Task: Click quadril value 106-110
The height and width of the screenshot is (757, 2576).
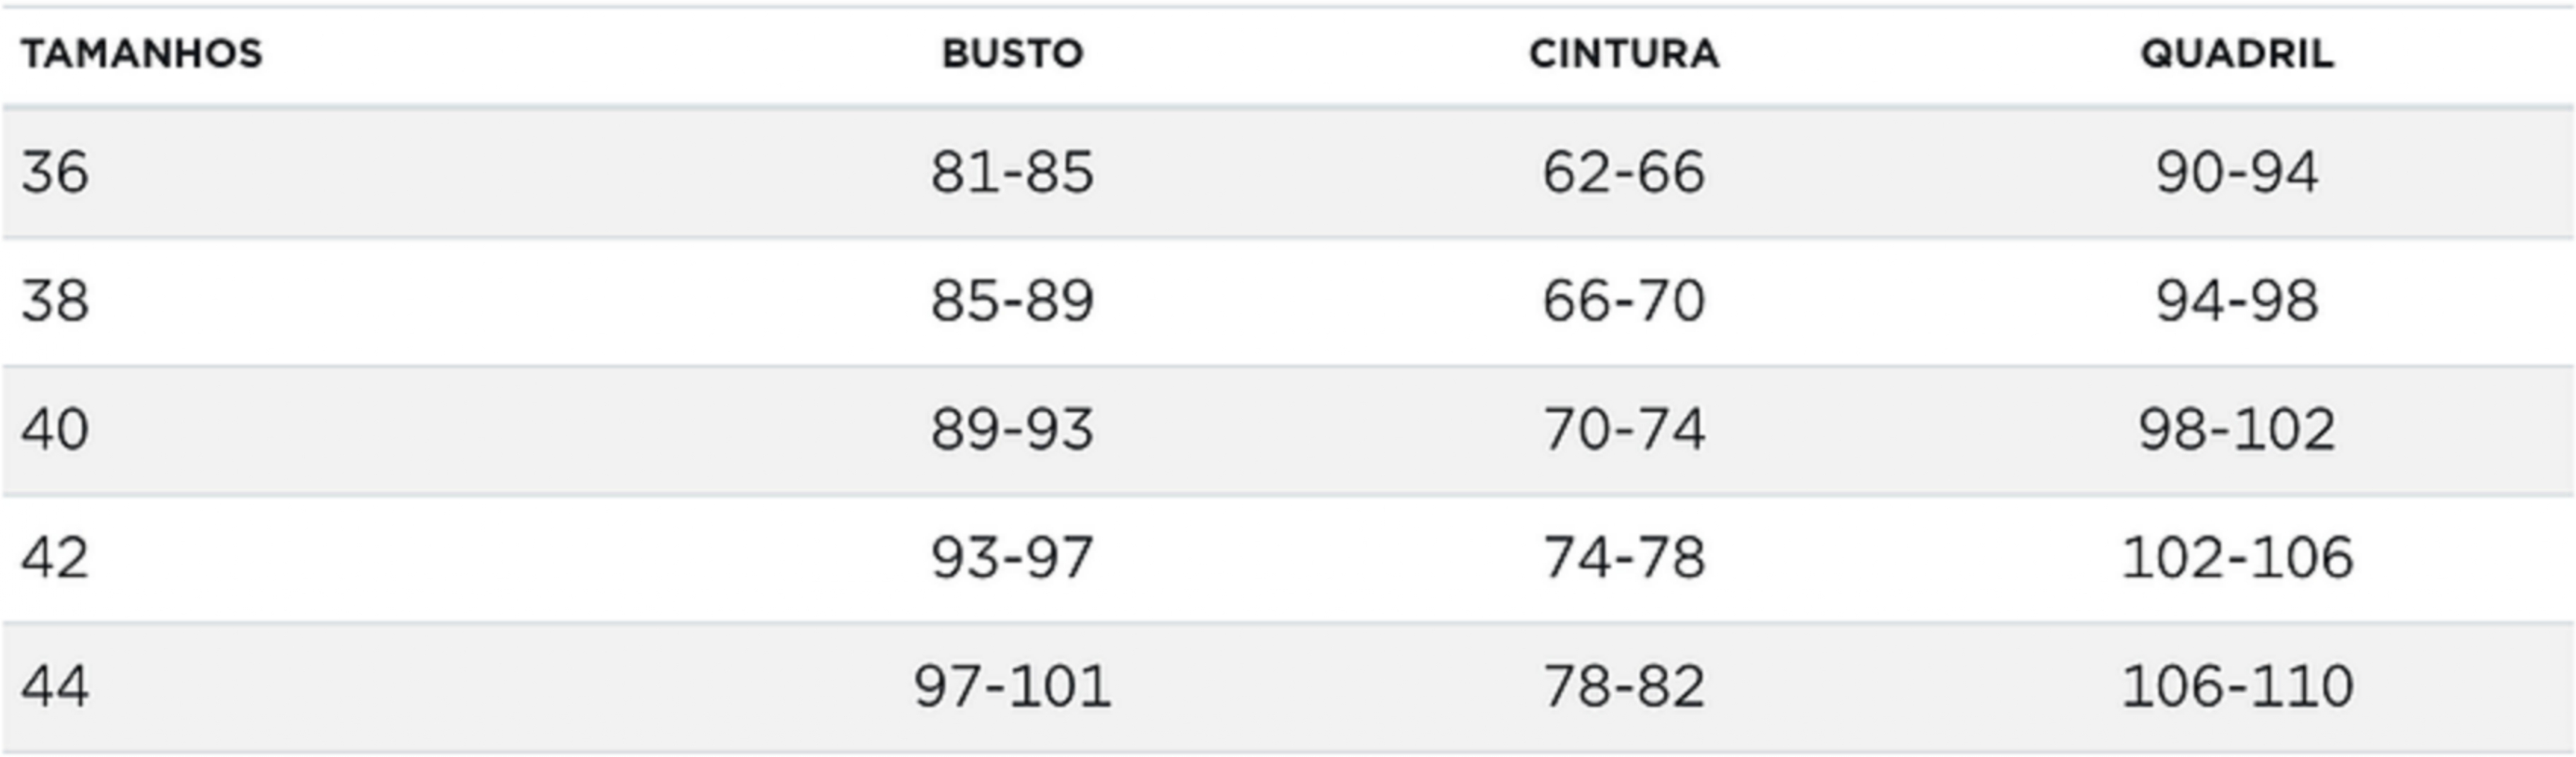Action: (x=2237, y=686)
